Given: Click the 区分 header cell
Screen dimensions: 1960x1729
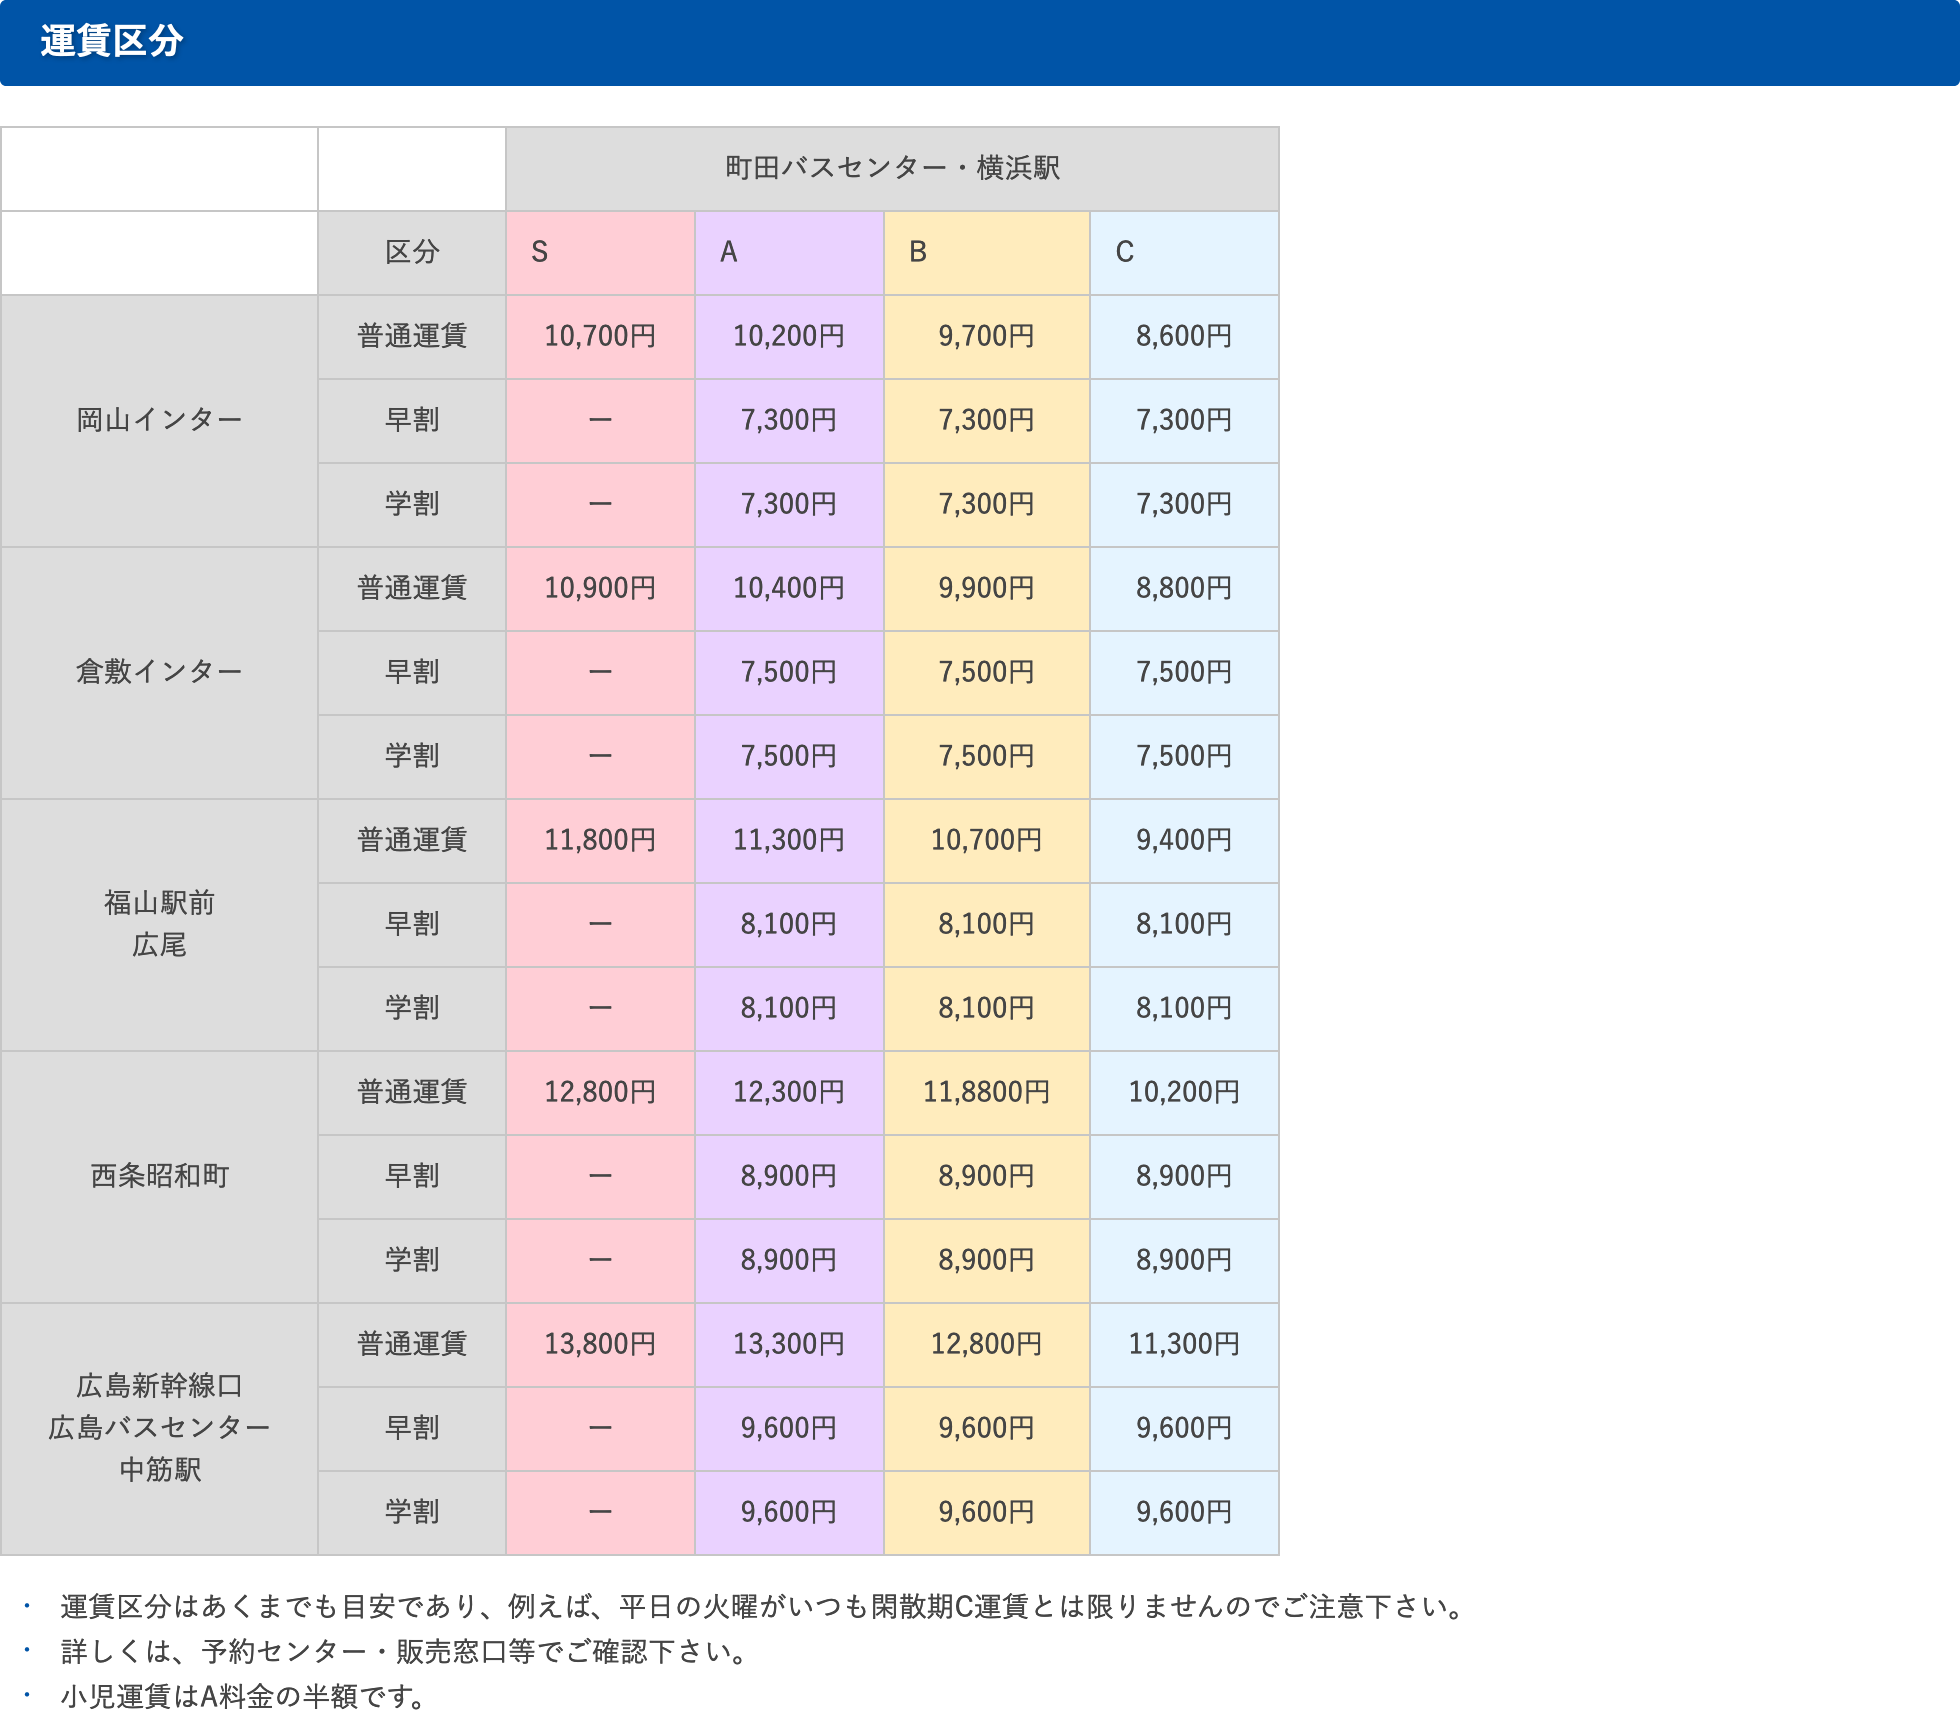Looking at the screenshot, I should [x=412, y=252].
